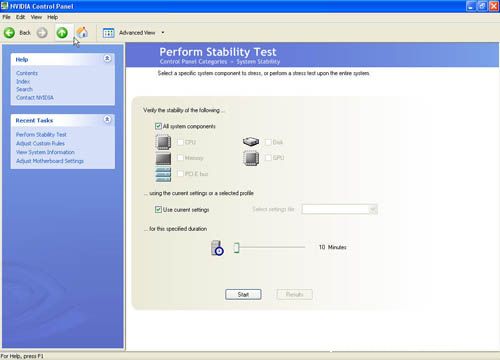This screenshot has height=360, width=500.
Task: Collapse the Help panel
Action: [x=107, y=58]
